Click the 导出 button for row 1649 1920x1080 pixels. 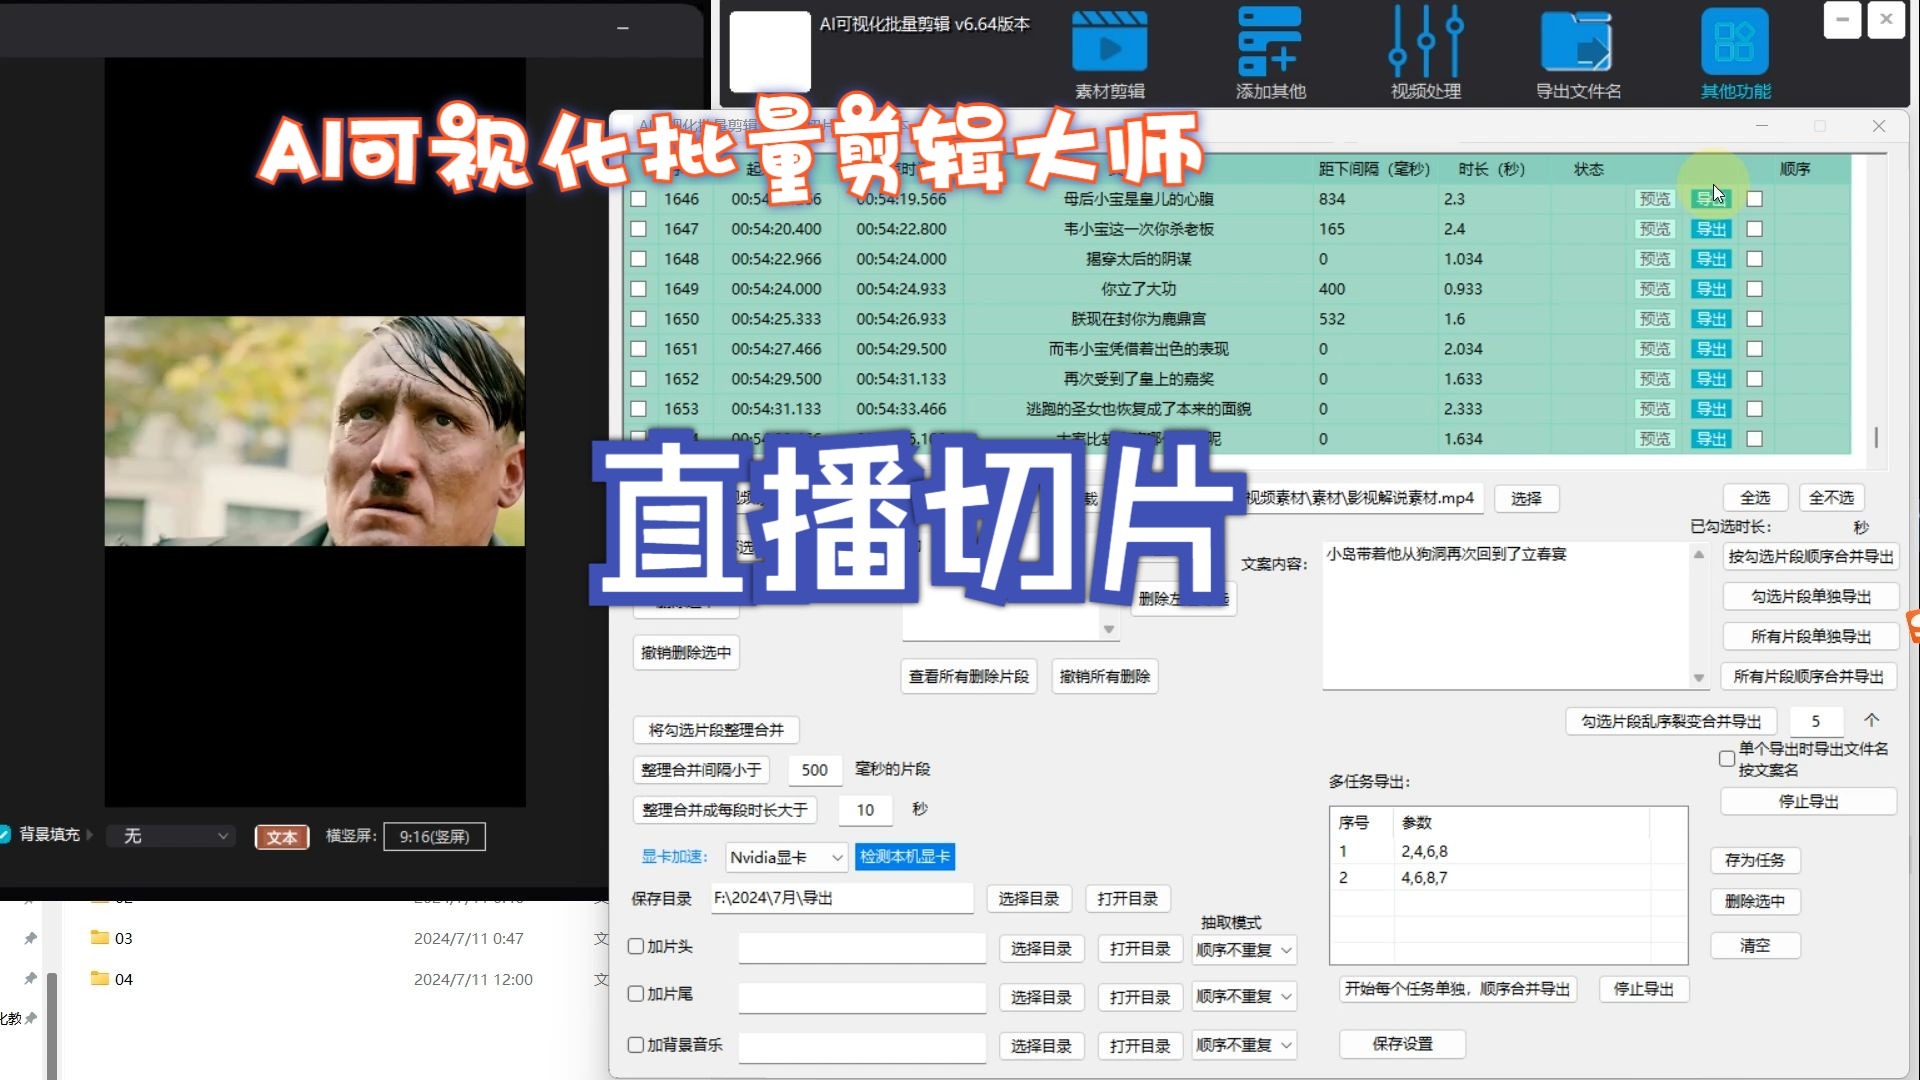[1711, 289]
